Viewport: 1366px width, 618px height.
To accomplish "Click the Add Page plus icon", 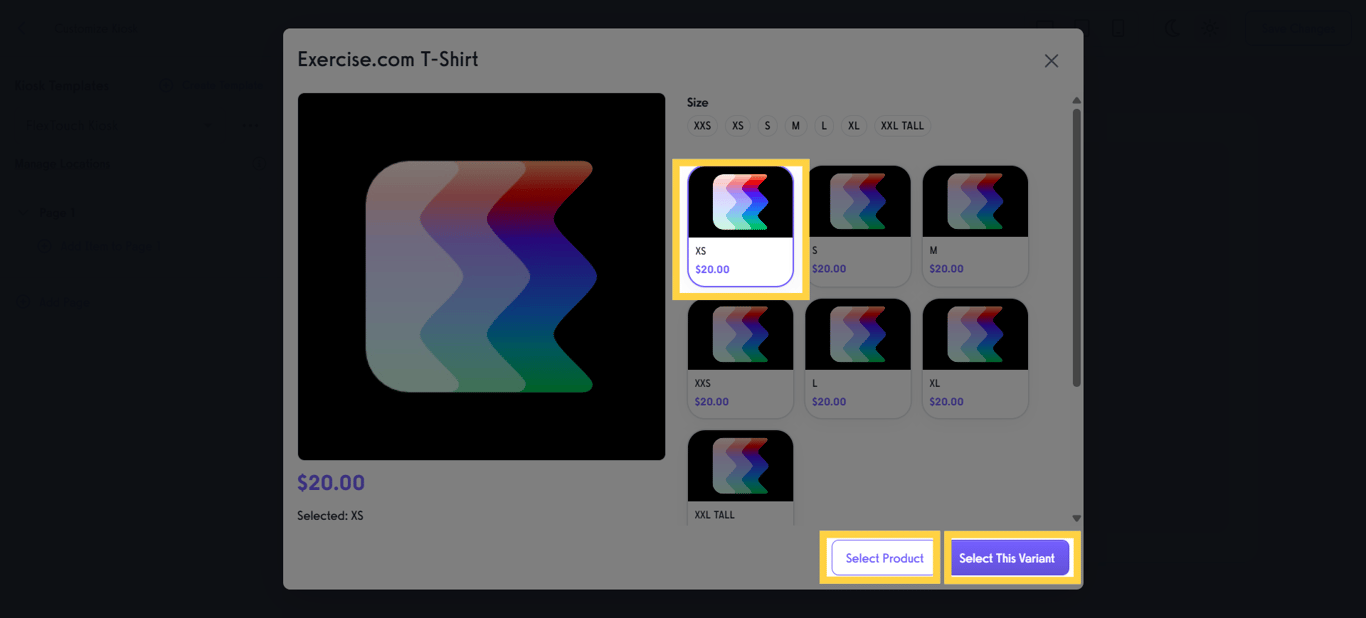I will (22, 302).
